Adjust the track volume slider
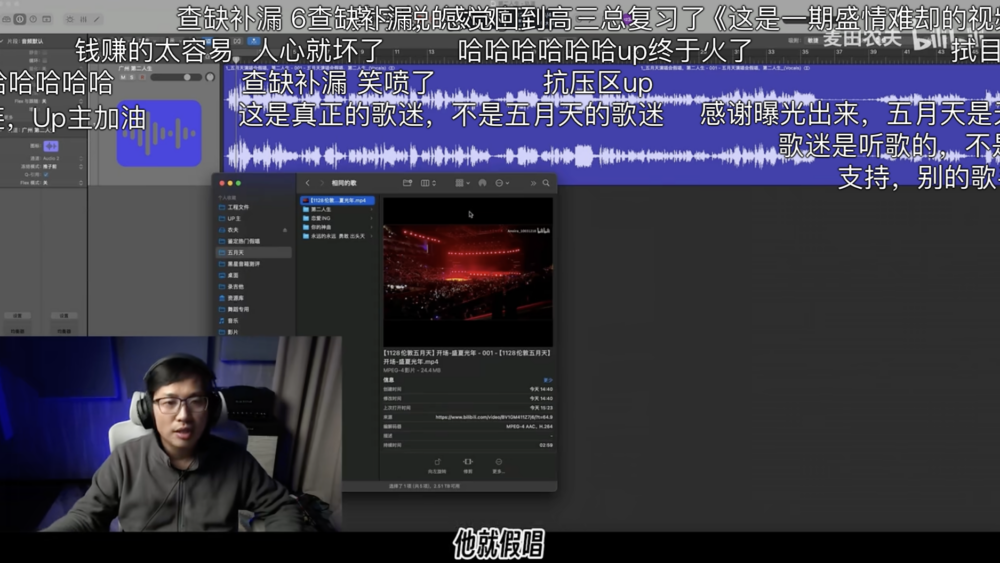Viewport: 1000px width, 563px height. pyautogui.click(x=175, y=77)
